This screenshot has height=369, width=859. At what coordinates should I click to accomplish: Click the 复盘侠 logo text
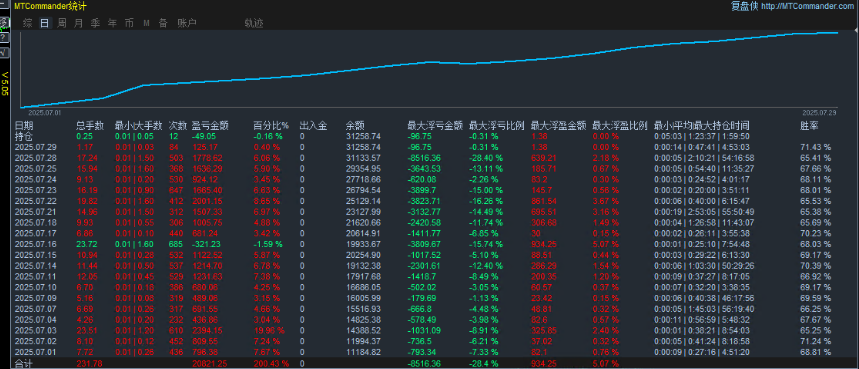point(744,6)
